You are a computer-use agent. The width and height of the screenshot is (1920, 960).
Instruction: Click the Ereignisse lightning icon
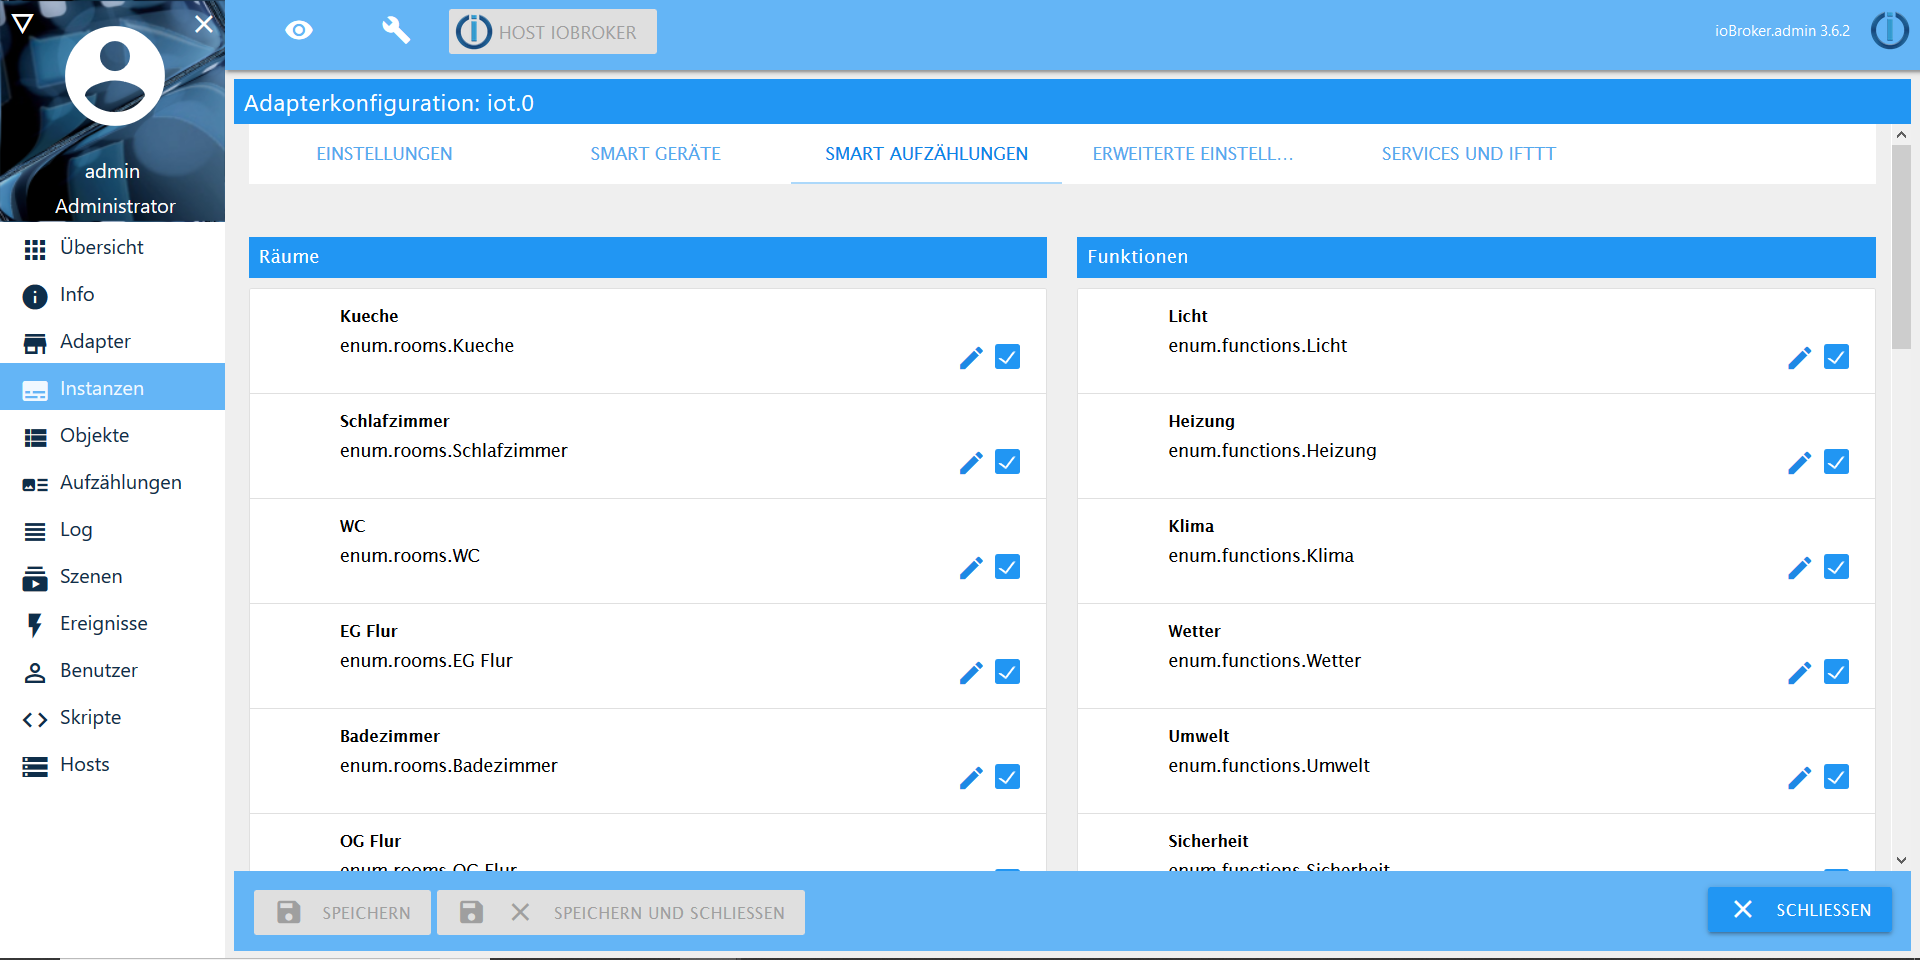(35, 625)
